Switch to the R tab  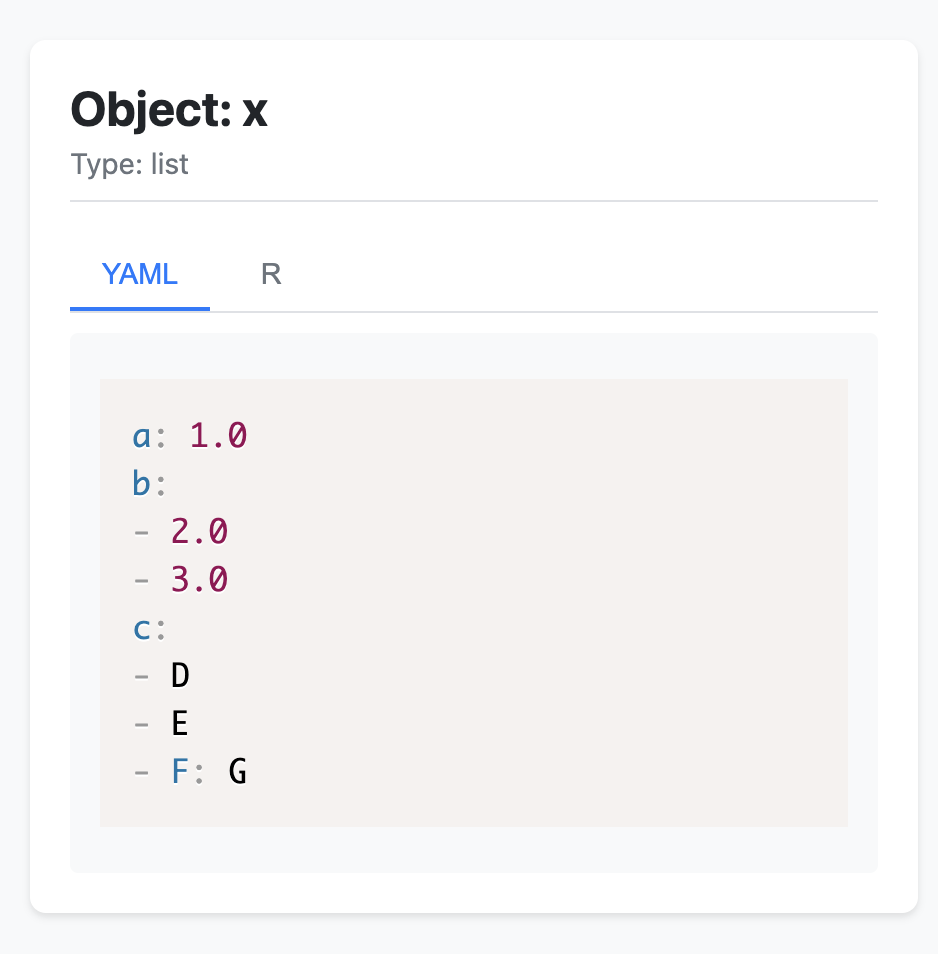pyautogui.click(x=270, y=274)
